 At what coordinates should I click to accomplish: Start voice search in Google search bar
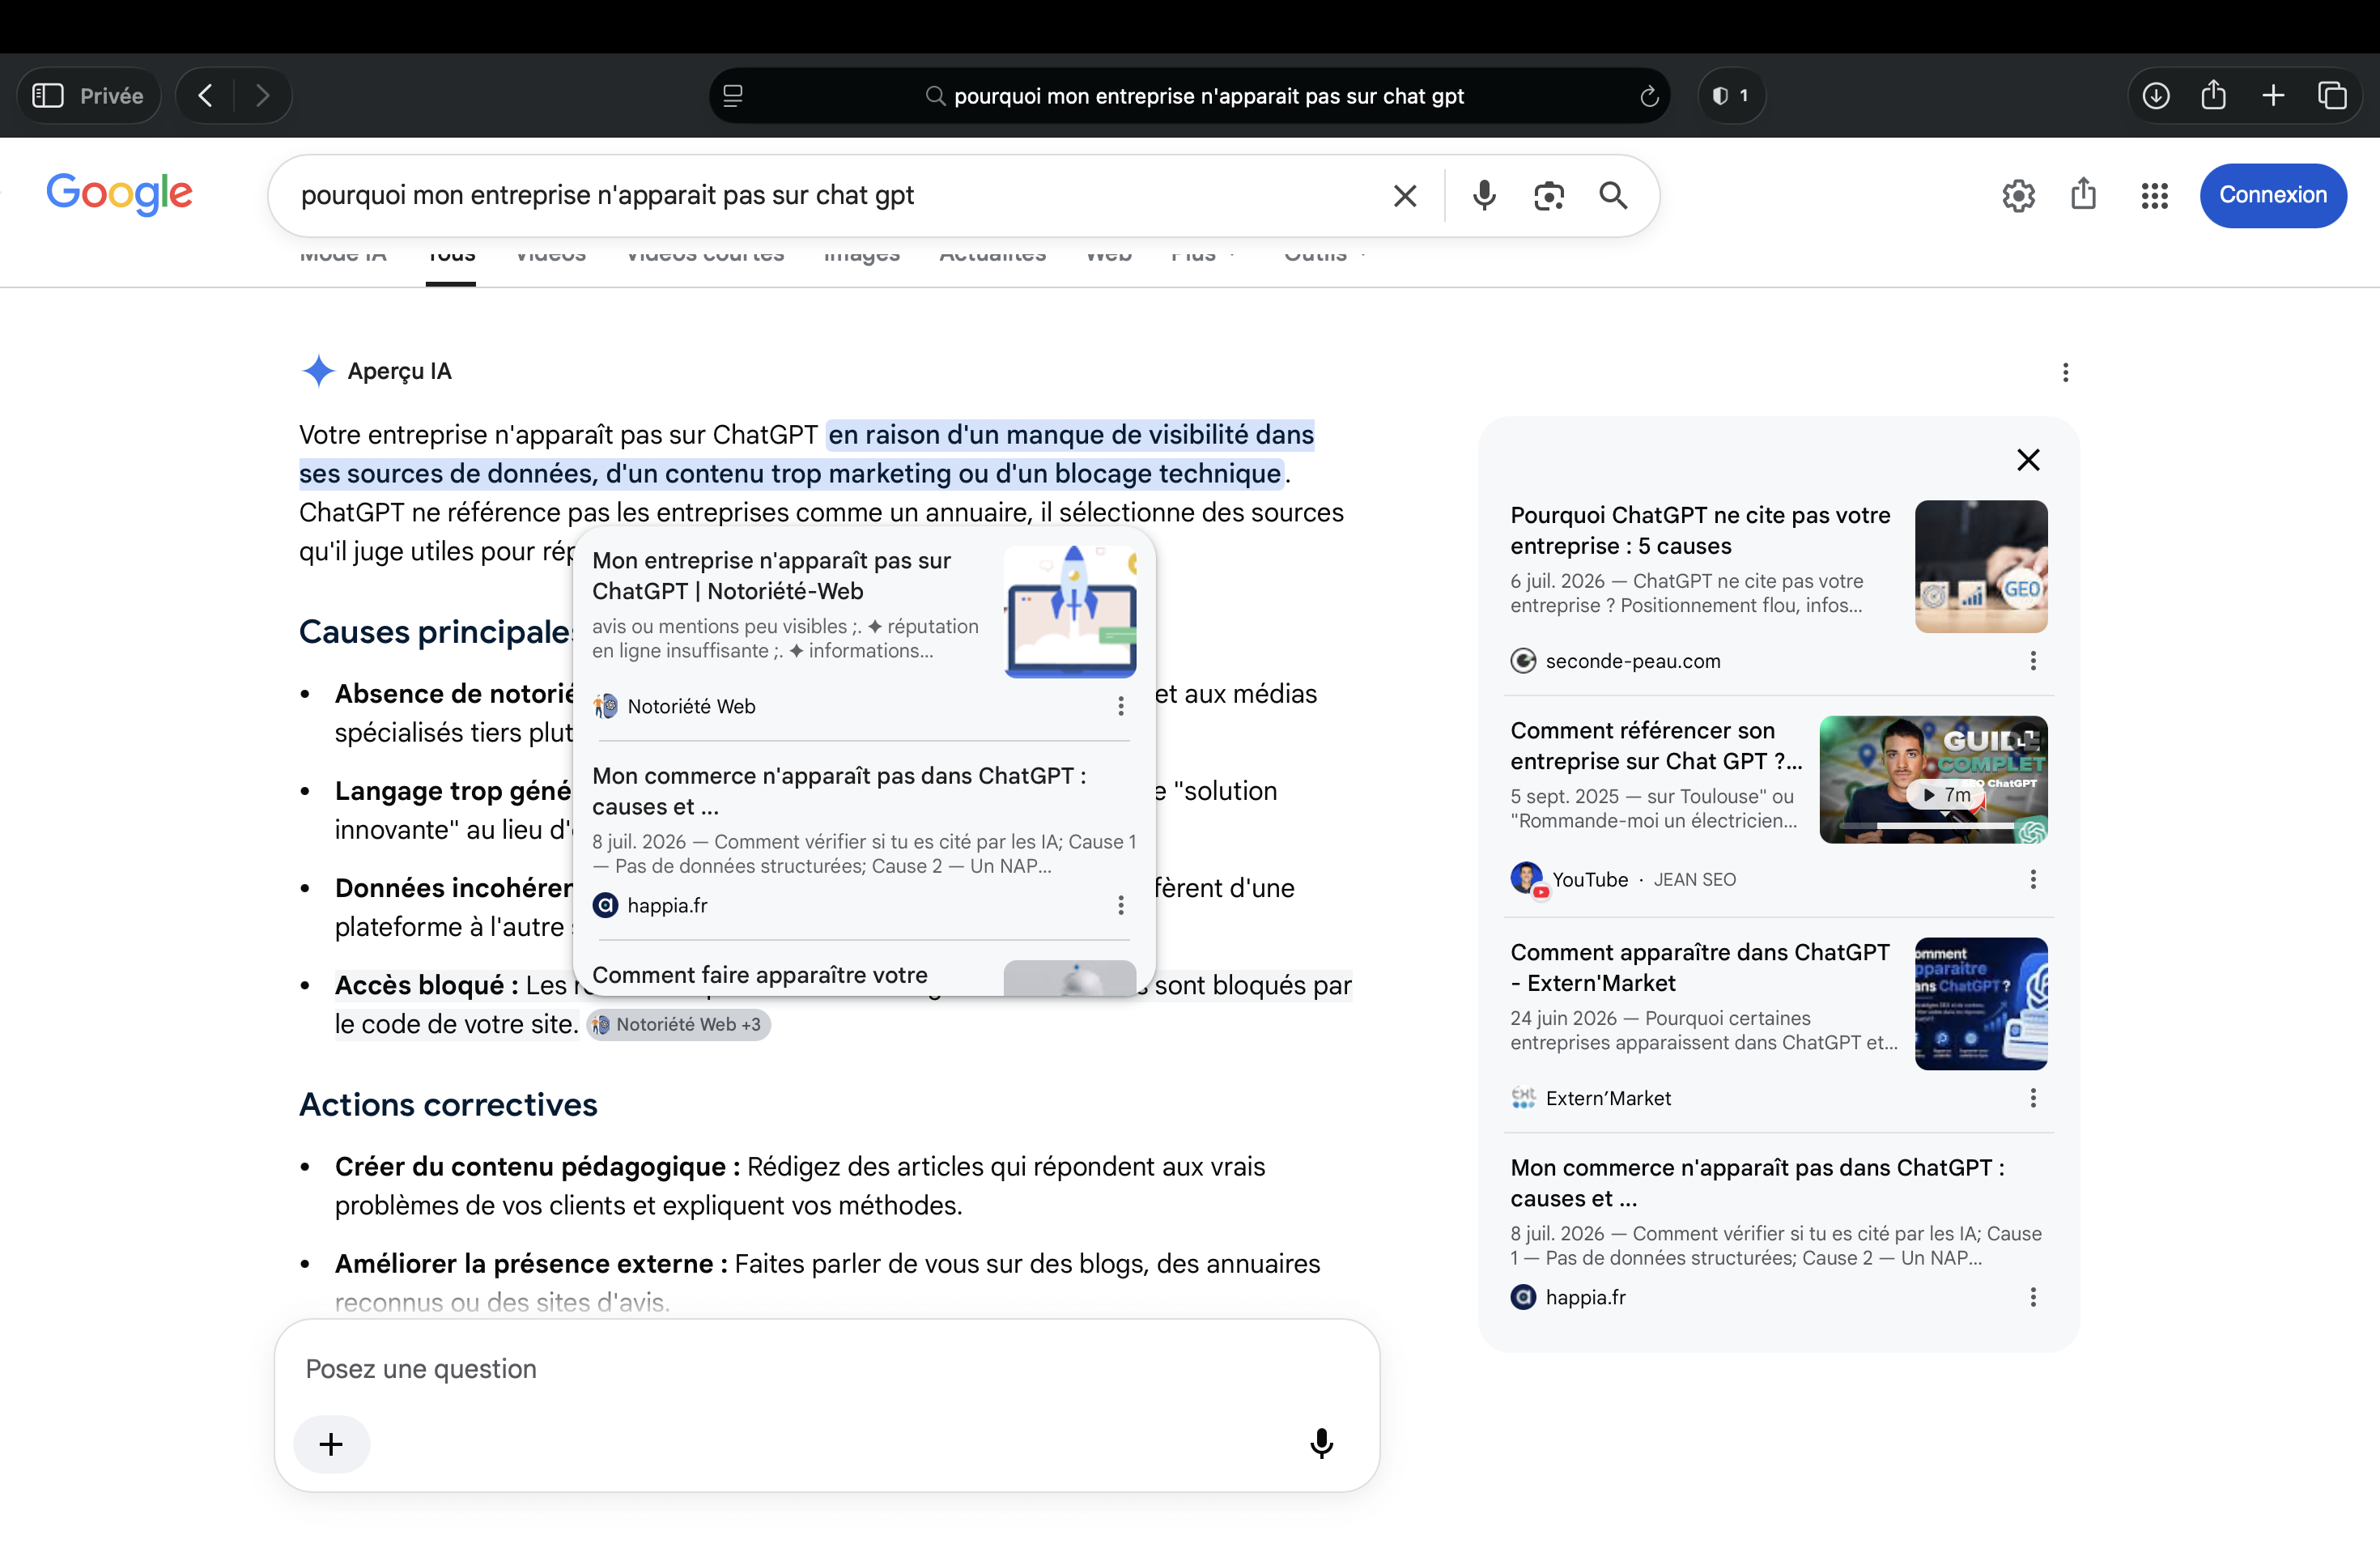pos(1484,195)
